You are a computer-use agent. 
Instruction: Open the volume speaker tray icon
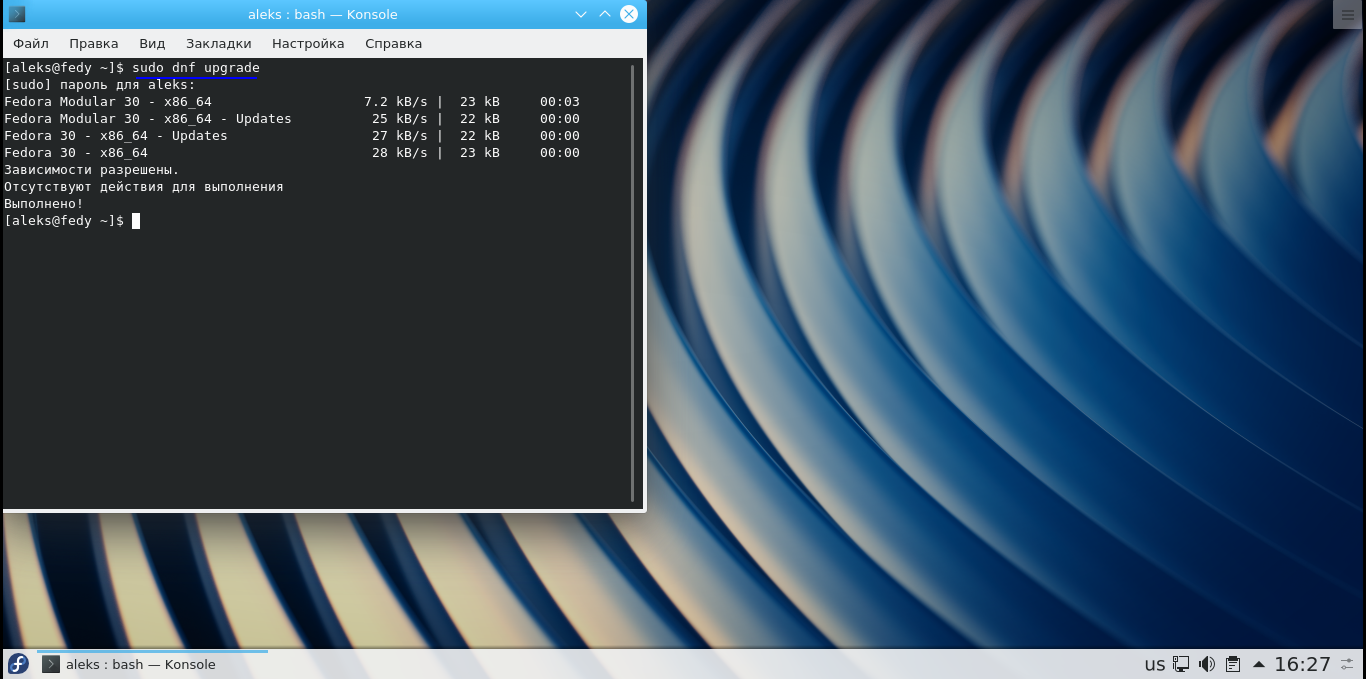(x=1207, y=664)
